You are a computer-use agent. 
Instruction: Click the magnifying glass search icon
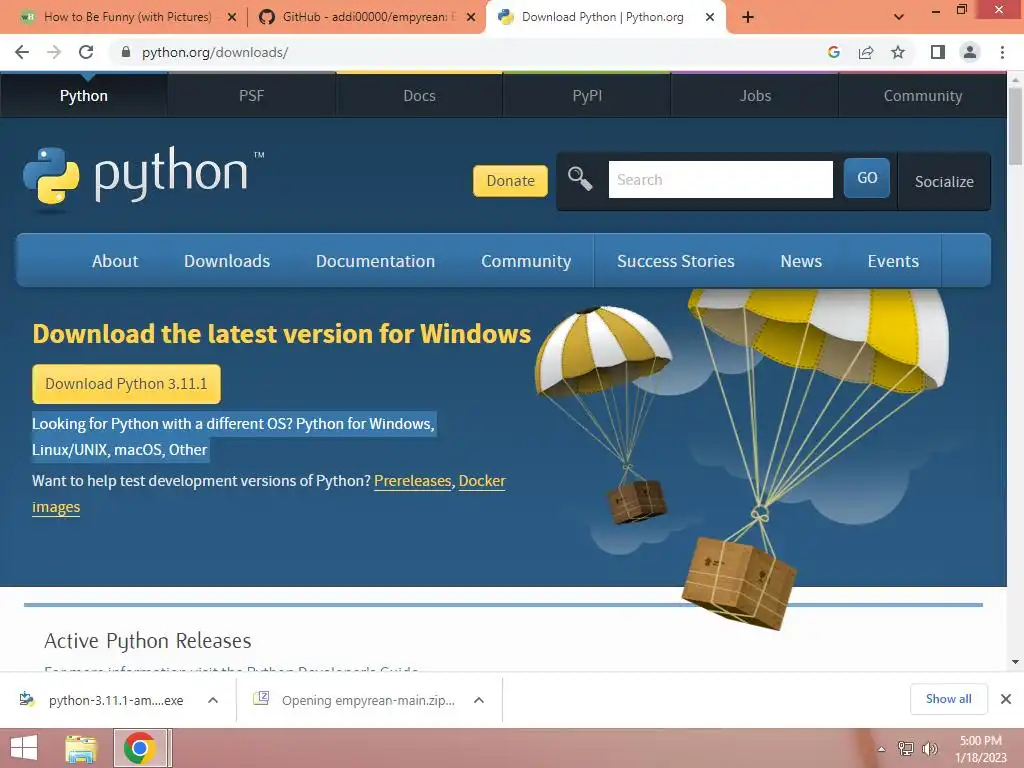point(579,178)
